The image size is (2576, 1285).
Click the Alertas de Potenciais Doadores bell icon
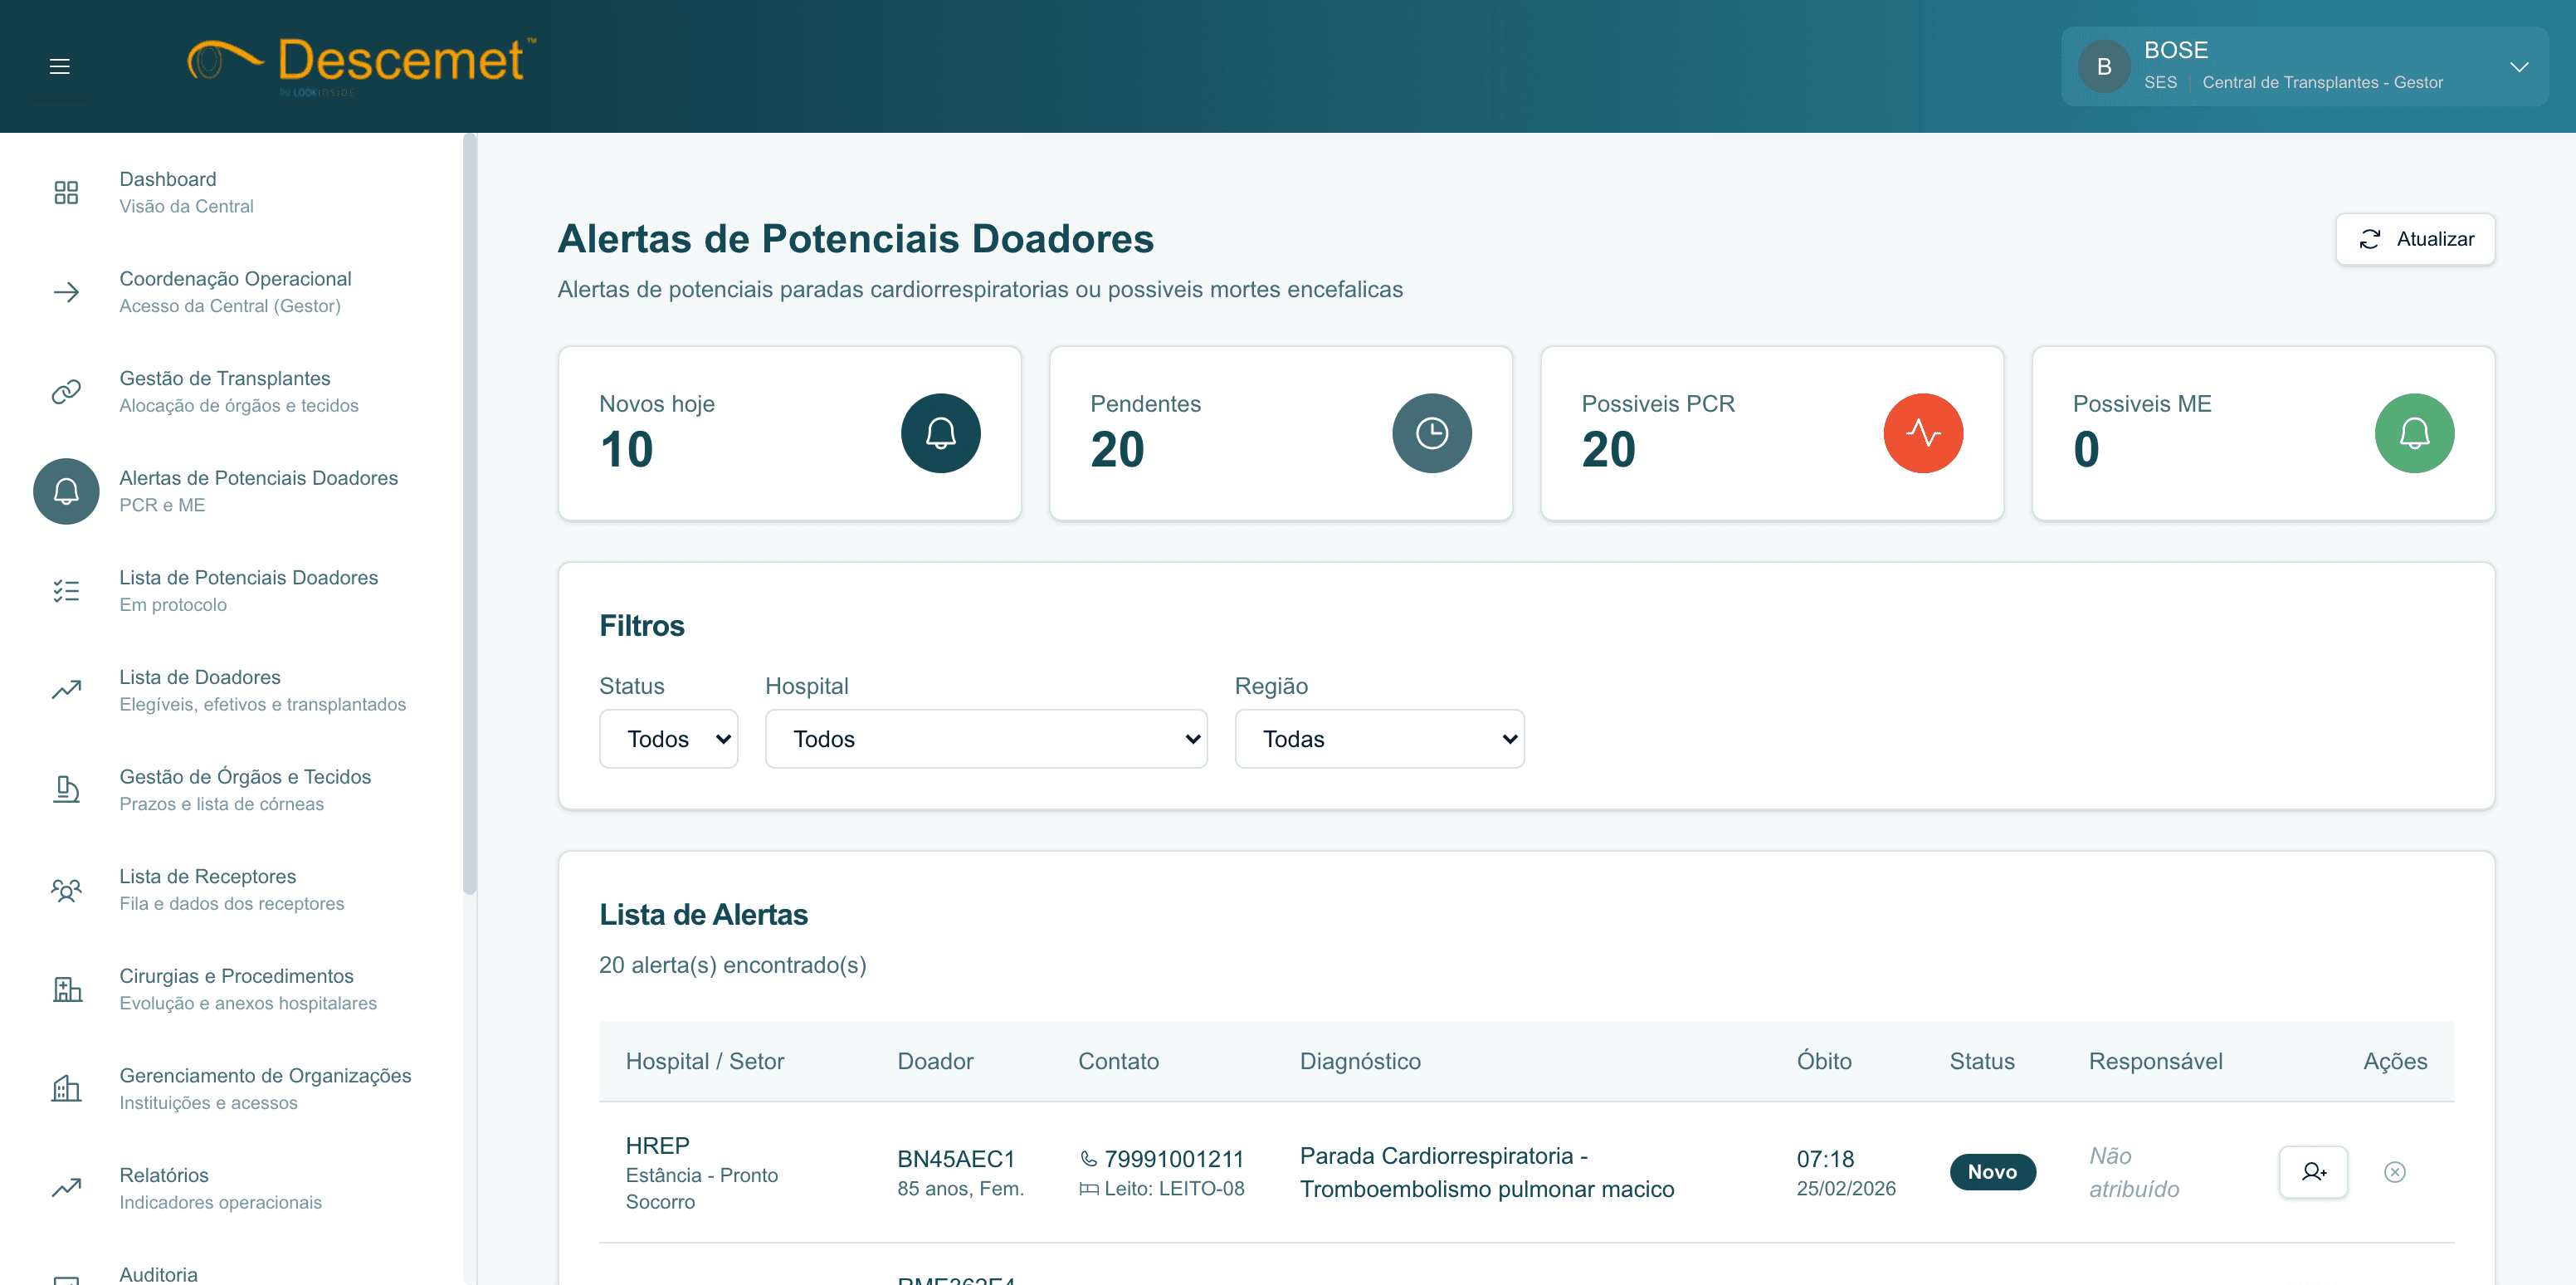pyautogui.click(x=66, y=491)
